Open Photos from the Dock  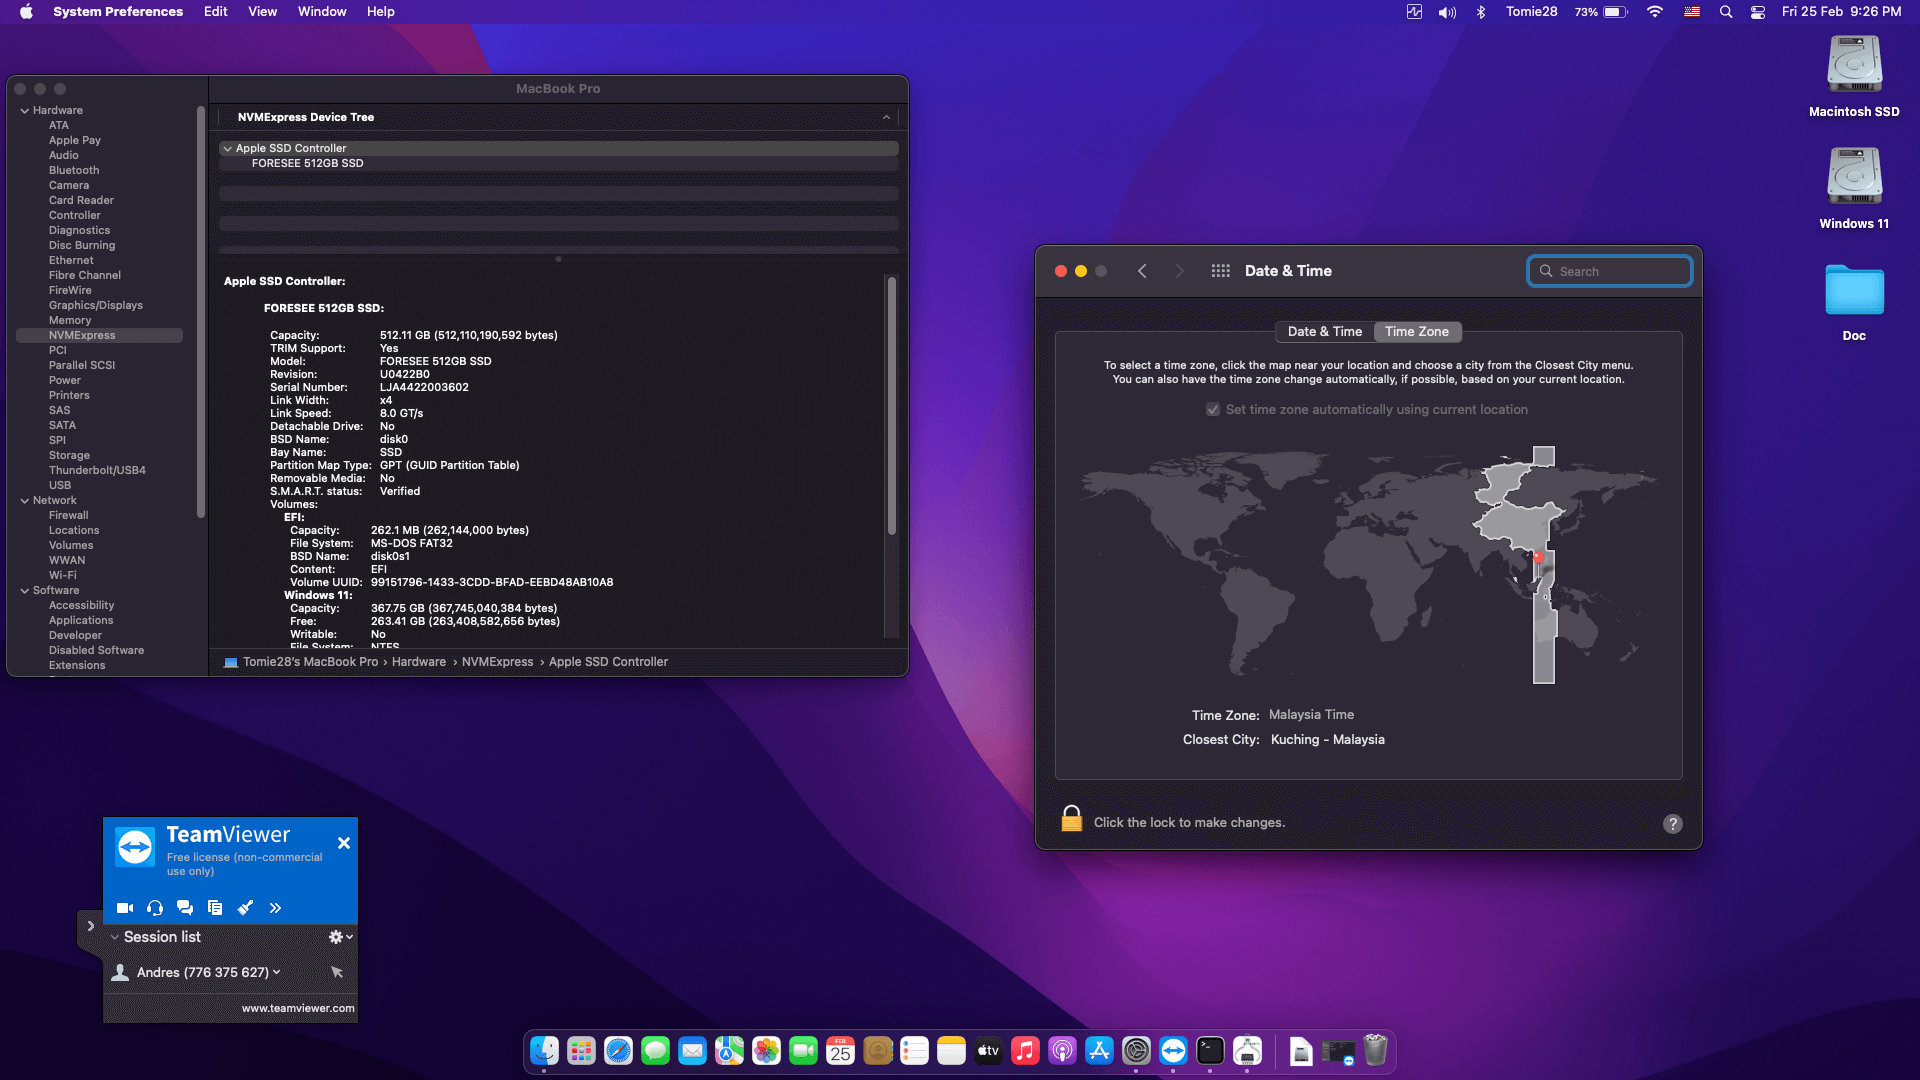766,1051
